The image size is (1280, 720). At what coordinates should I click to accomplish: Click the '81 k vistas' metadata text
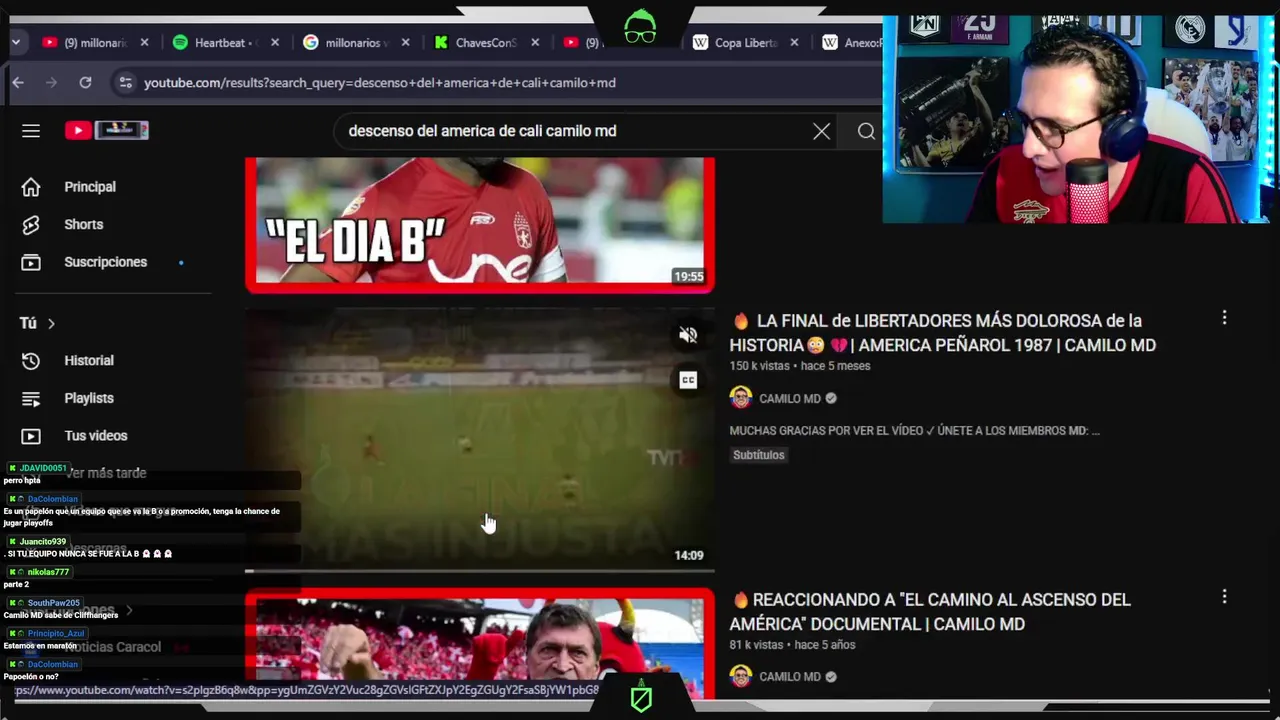[757, 645]
